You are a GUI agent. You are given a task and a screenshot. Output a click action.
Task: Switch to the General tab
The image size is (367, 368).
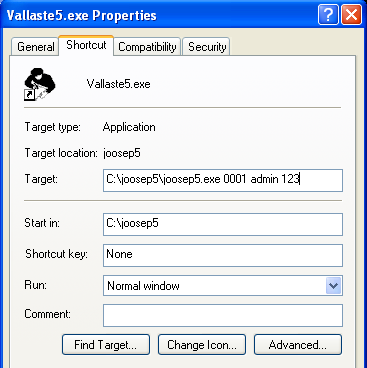[35, 47]
